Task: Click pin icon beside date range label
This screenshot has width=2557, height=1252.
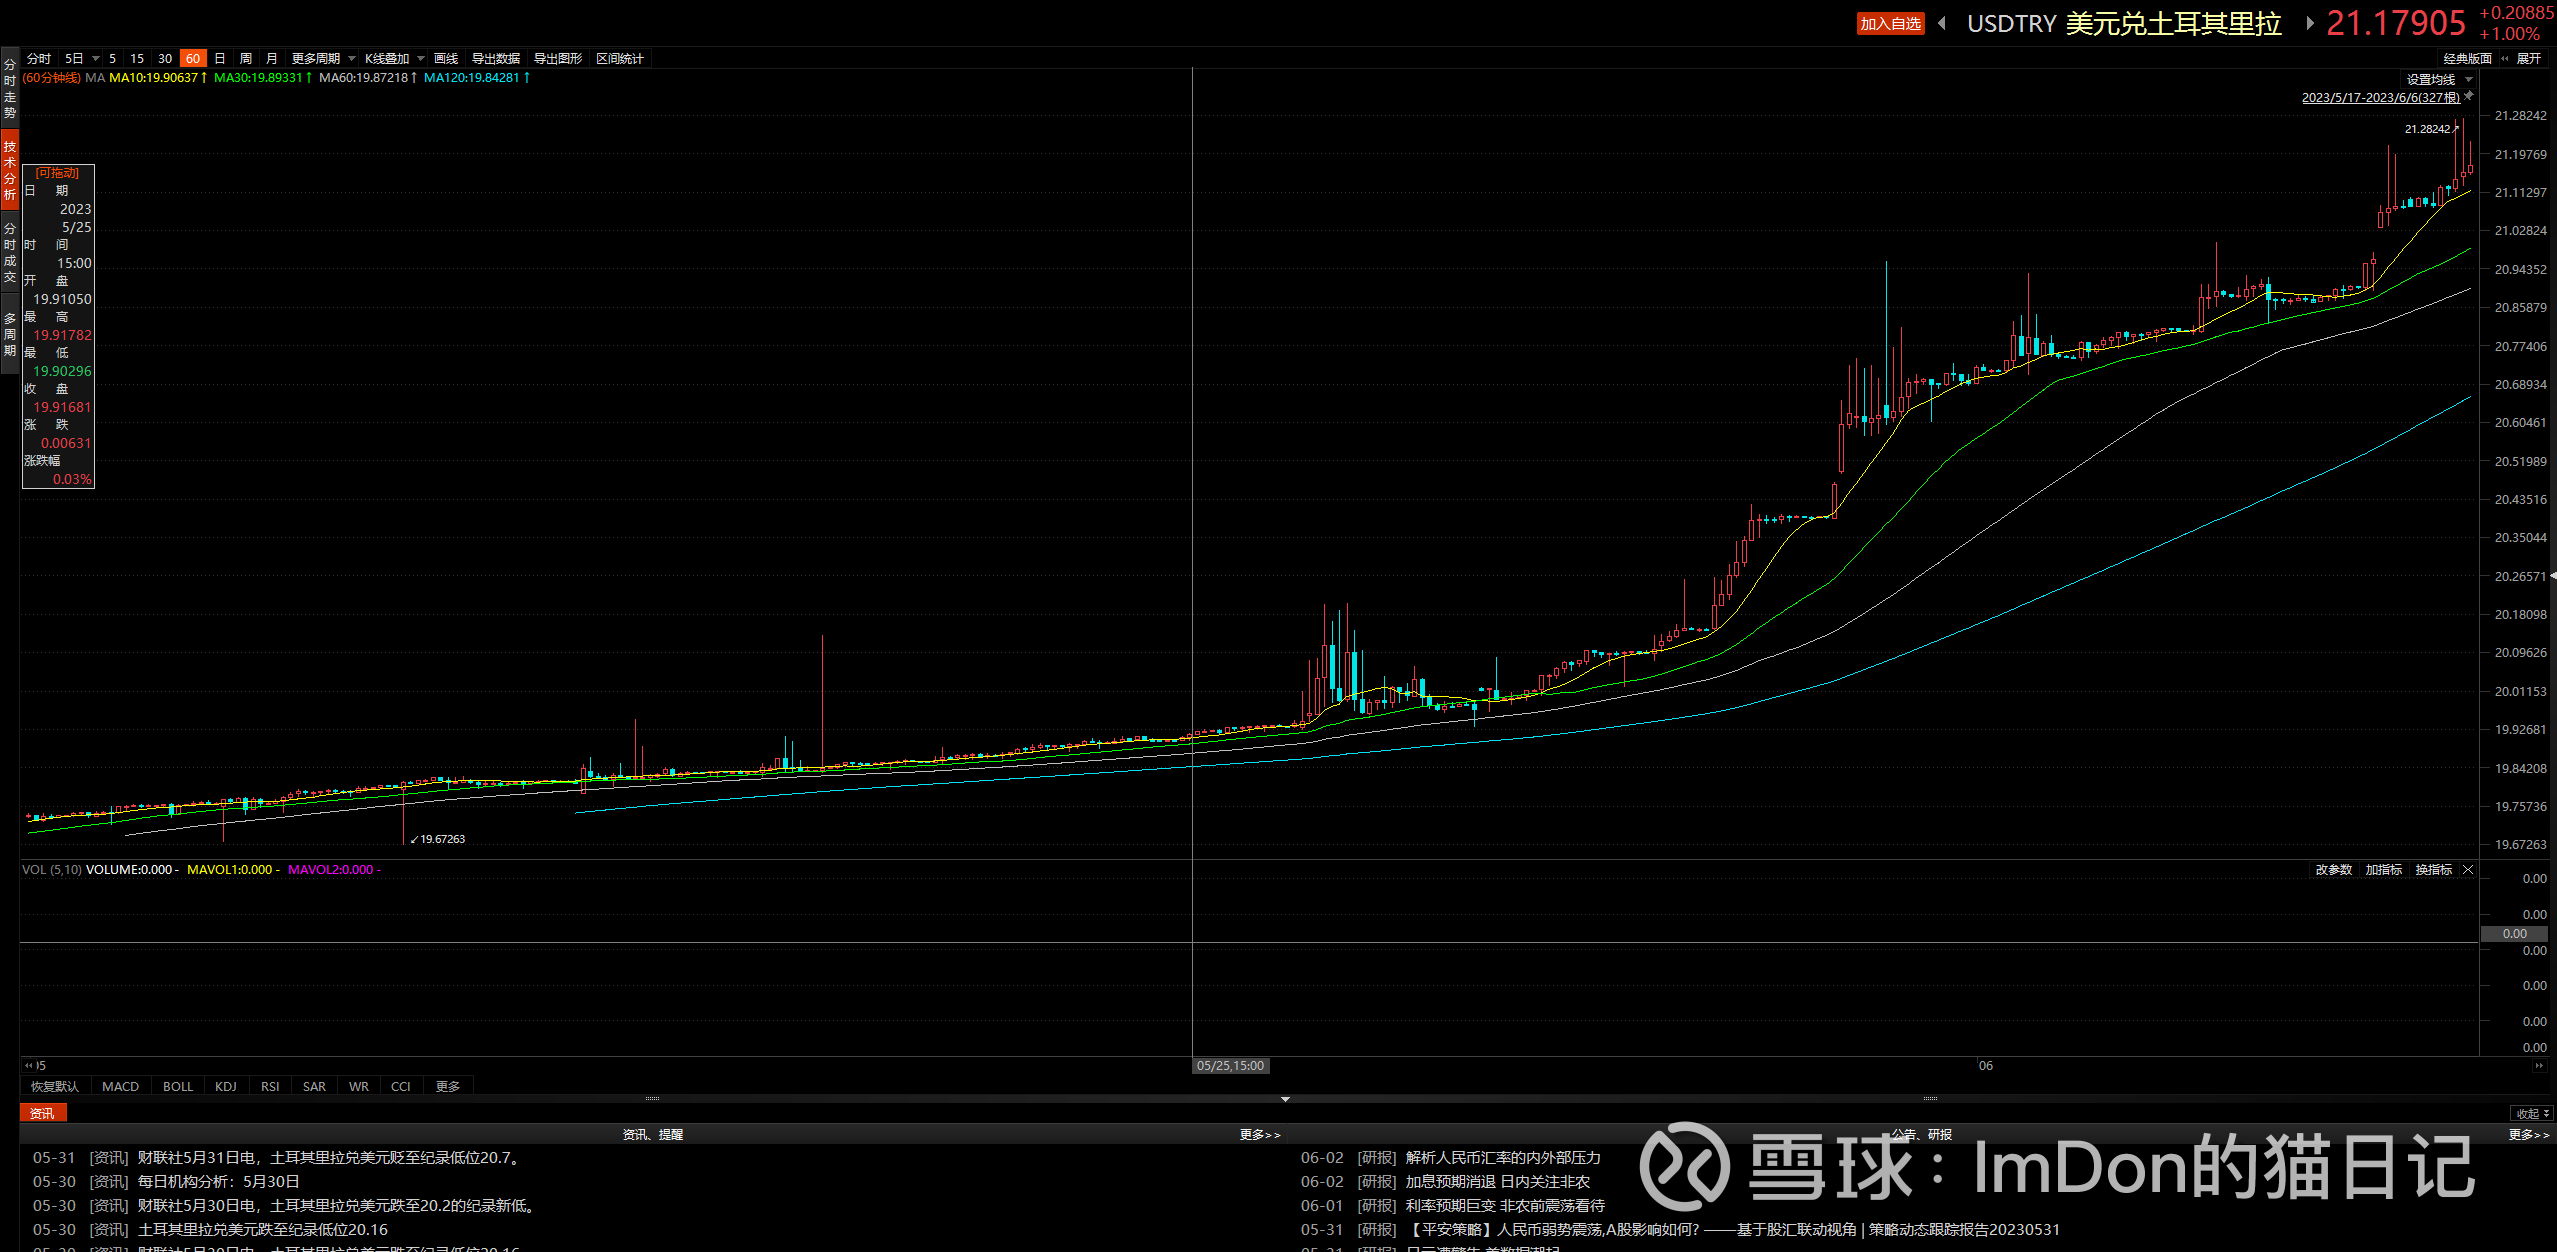Action: [2468, 96]
